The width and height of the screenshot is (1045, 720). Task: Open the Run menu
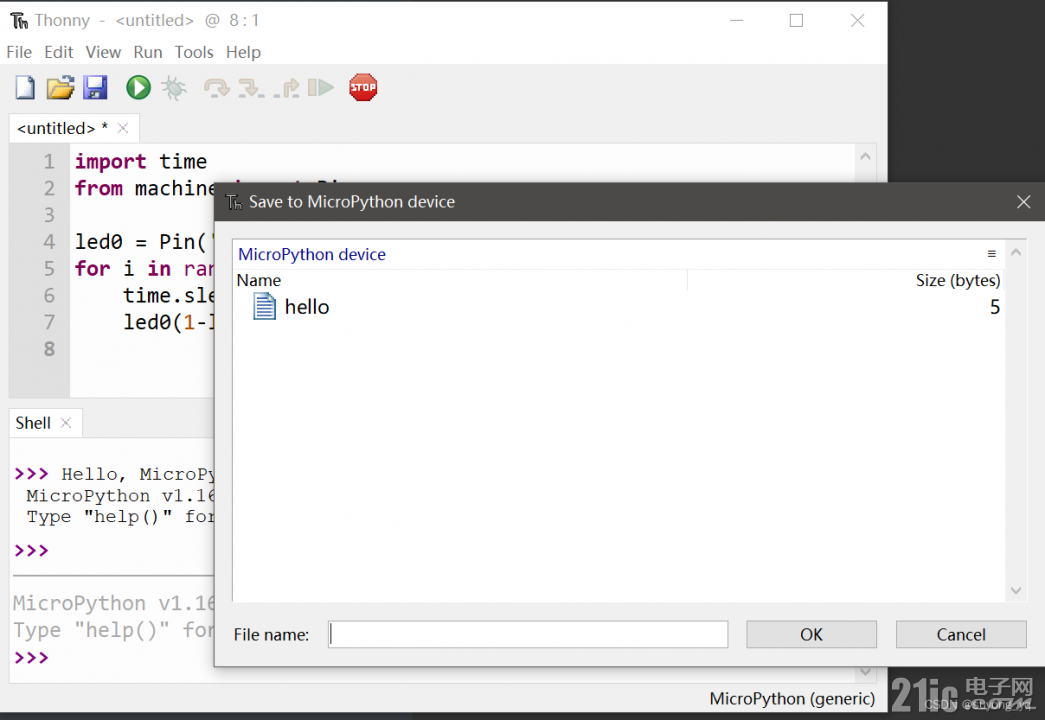[x=148, y=52]
